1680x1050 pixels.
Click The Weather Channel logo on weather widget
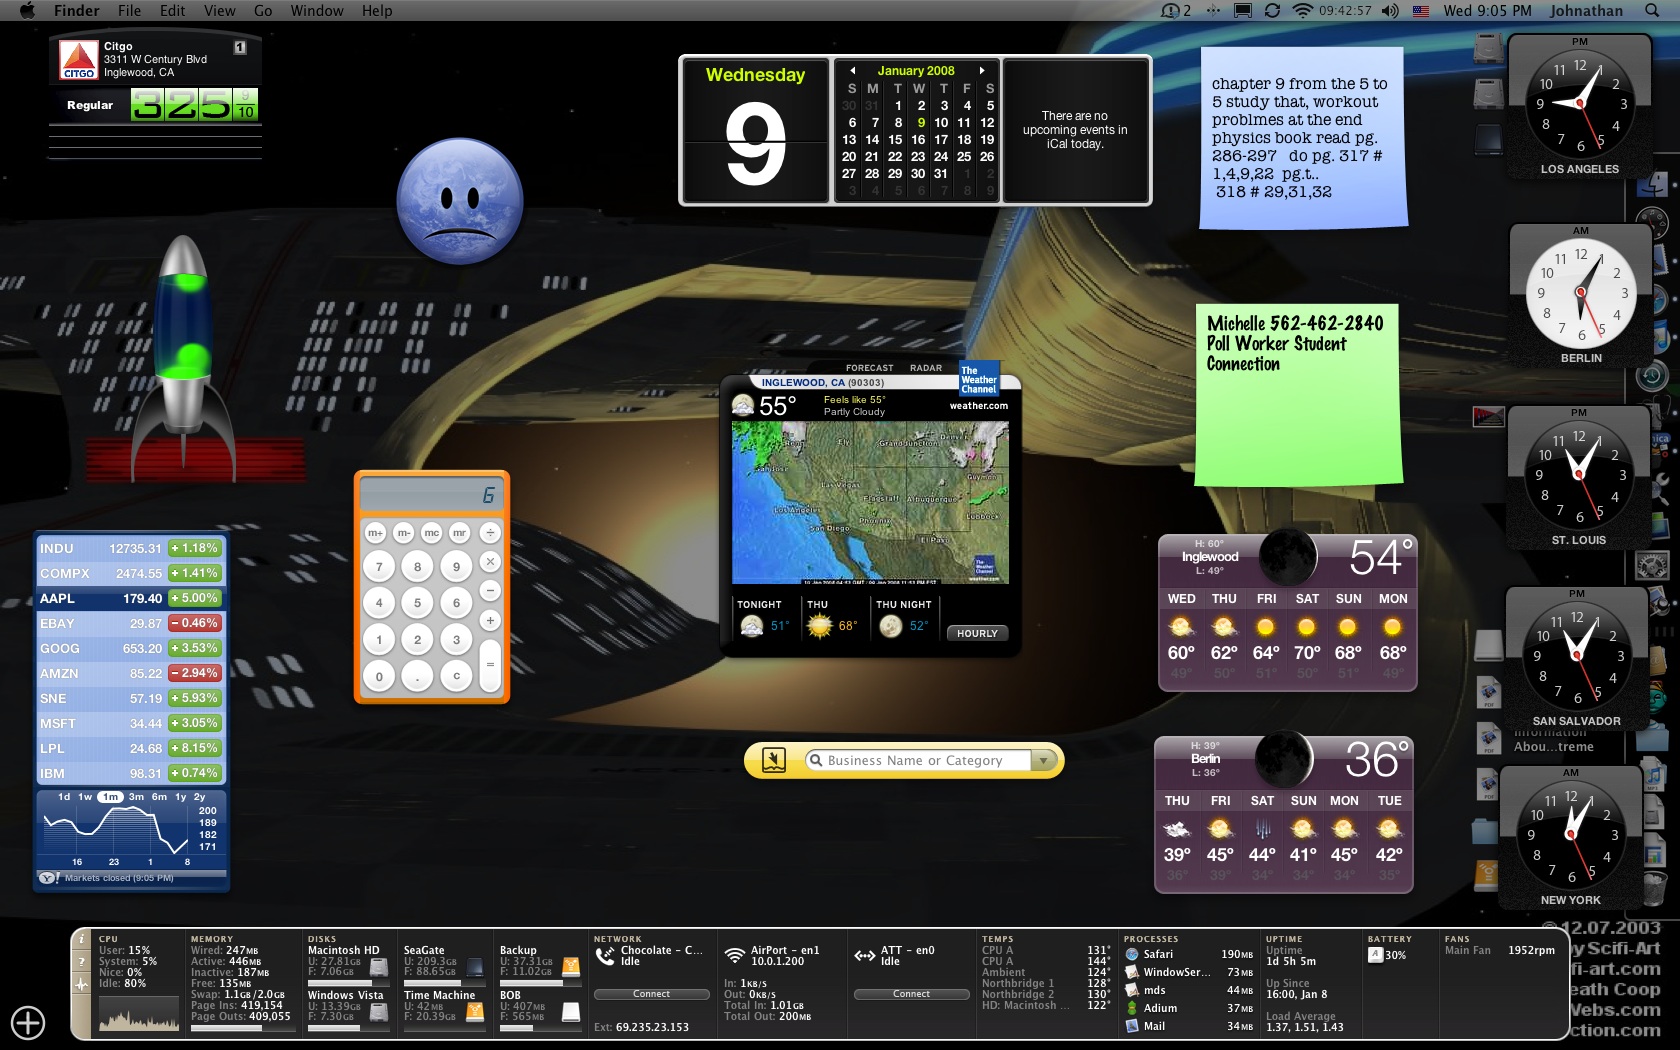979,379
